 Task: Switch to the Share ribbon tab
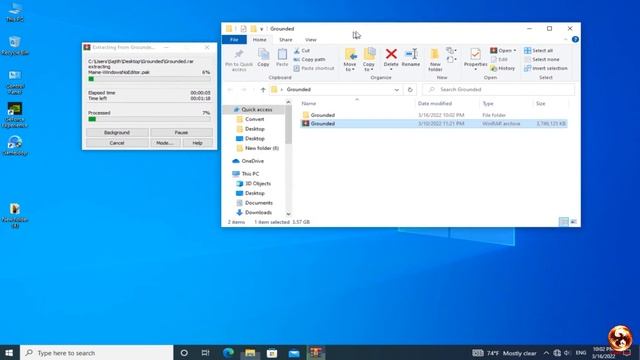click(x=286, y=40)
